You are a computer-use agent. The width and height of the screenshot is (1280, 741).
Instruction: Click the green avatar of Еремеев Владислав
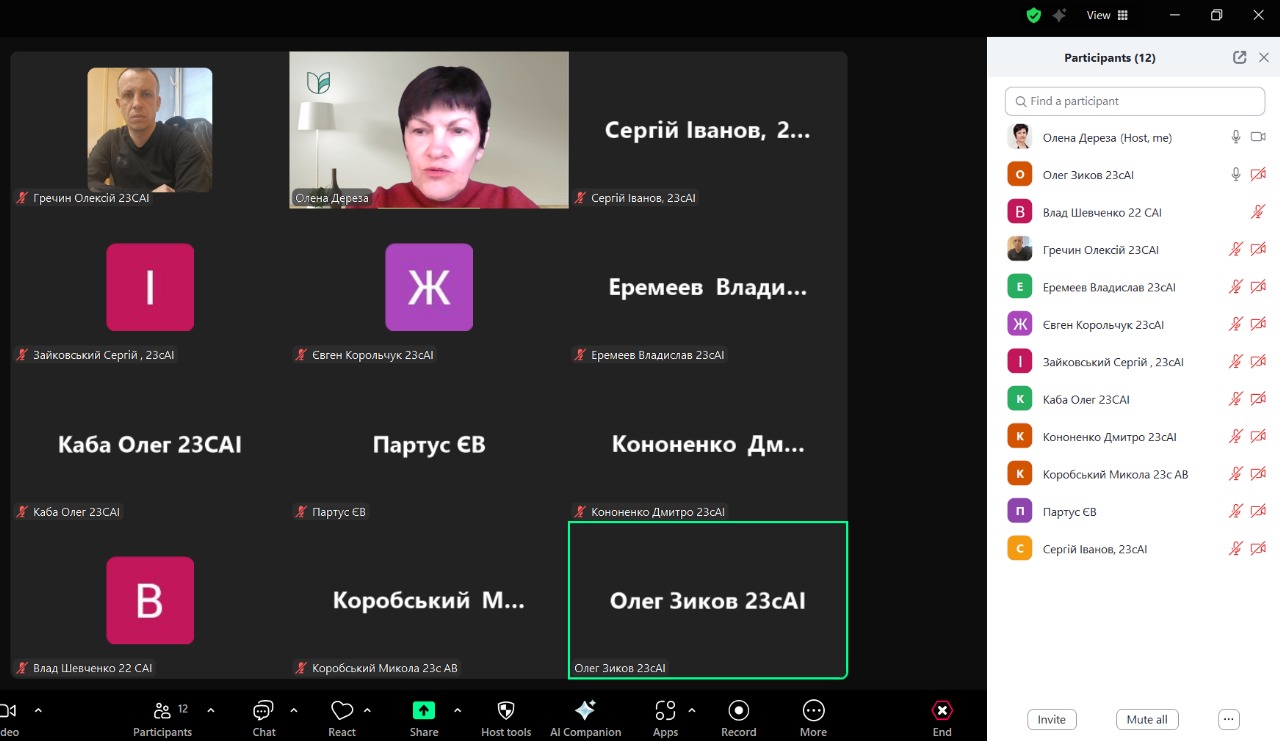coord(1019,287)
